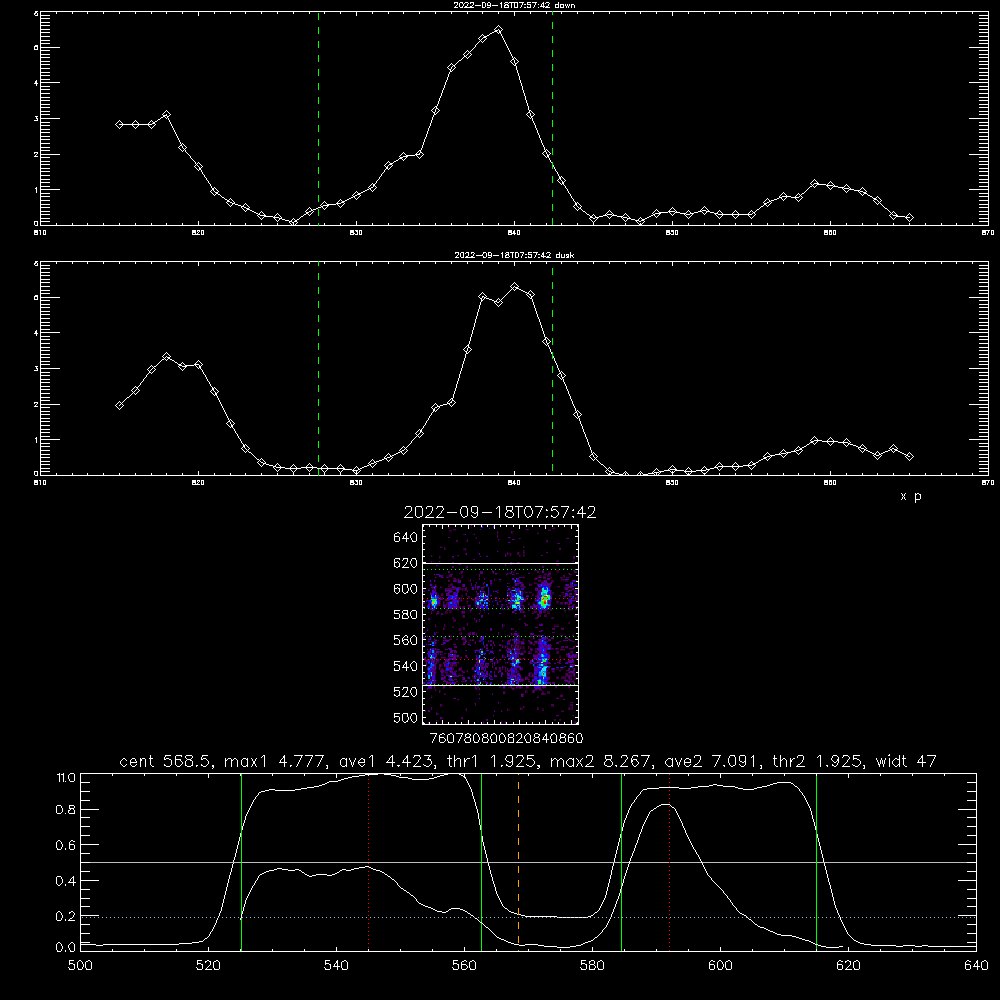Click the 'x p' axis label
Viewport: 1000px width, 1000px height.
point(911,496)
